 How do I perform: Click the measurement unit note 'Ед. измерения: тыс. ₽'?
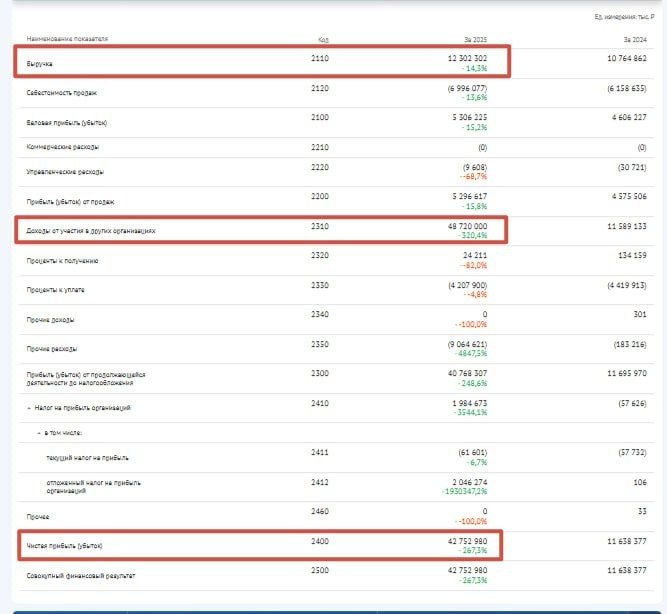pyautogui.click(x=624, y=17)
